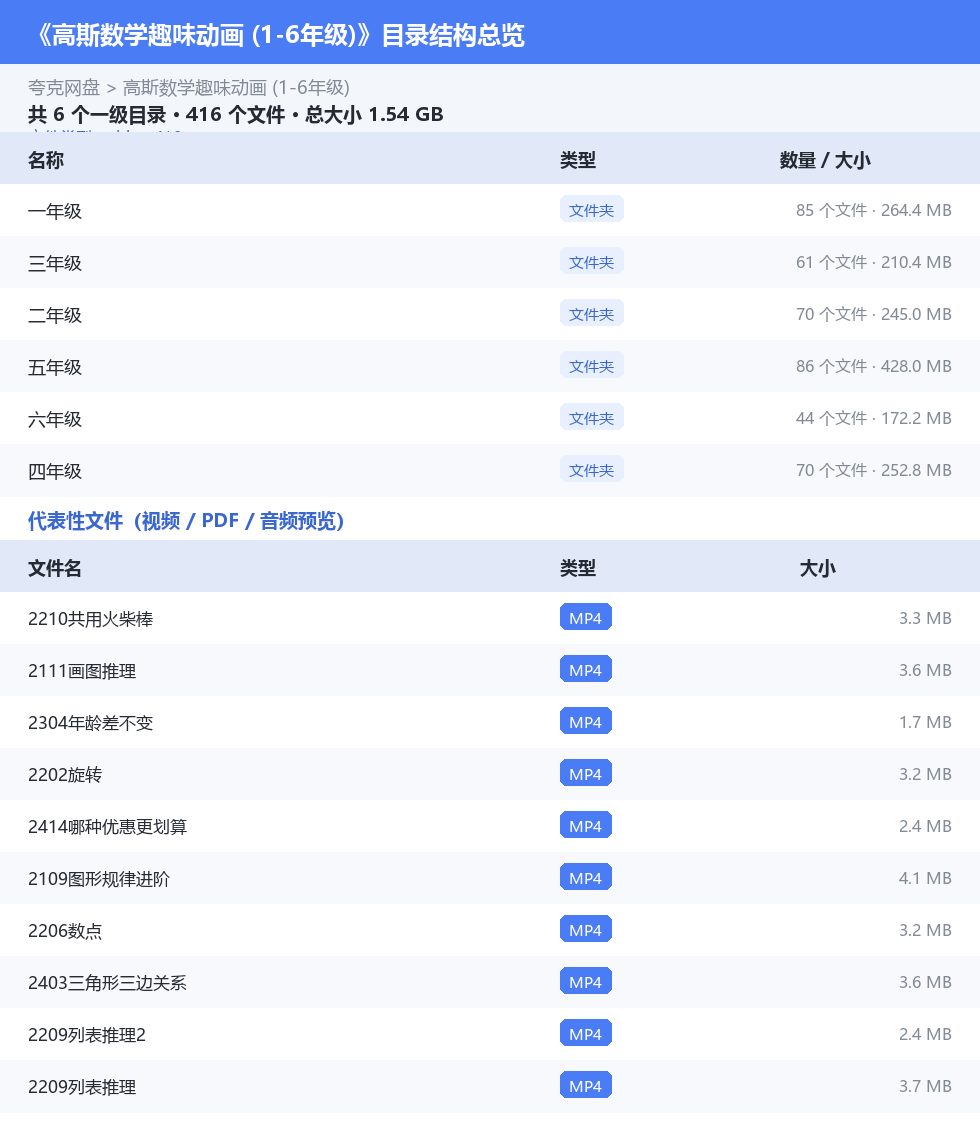Click MP4 badge for 2210共用火柴棒
980x1144 pixels.
click(x=586, y=618)
